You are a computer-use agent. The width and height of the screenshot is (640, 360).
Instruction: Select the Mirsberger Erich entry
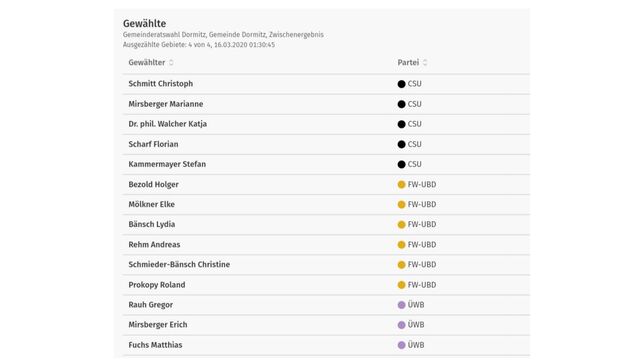326,325
